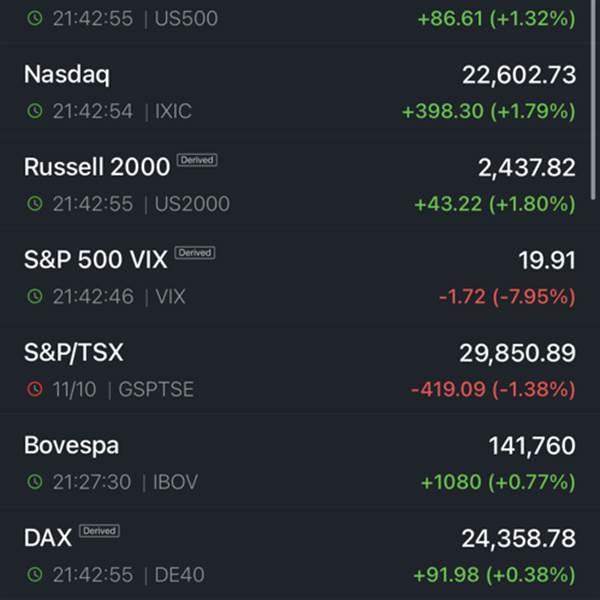Tap the clock icon beside US500
The width and height of the screenshot is (600, 600).
tap(35, 19)
